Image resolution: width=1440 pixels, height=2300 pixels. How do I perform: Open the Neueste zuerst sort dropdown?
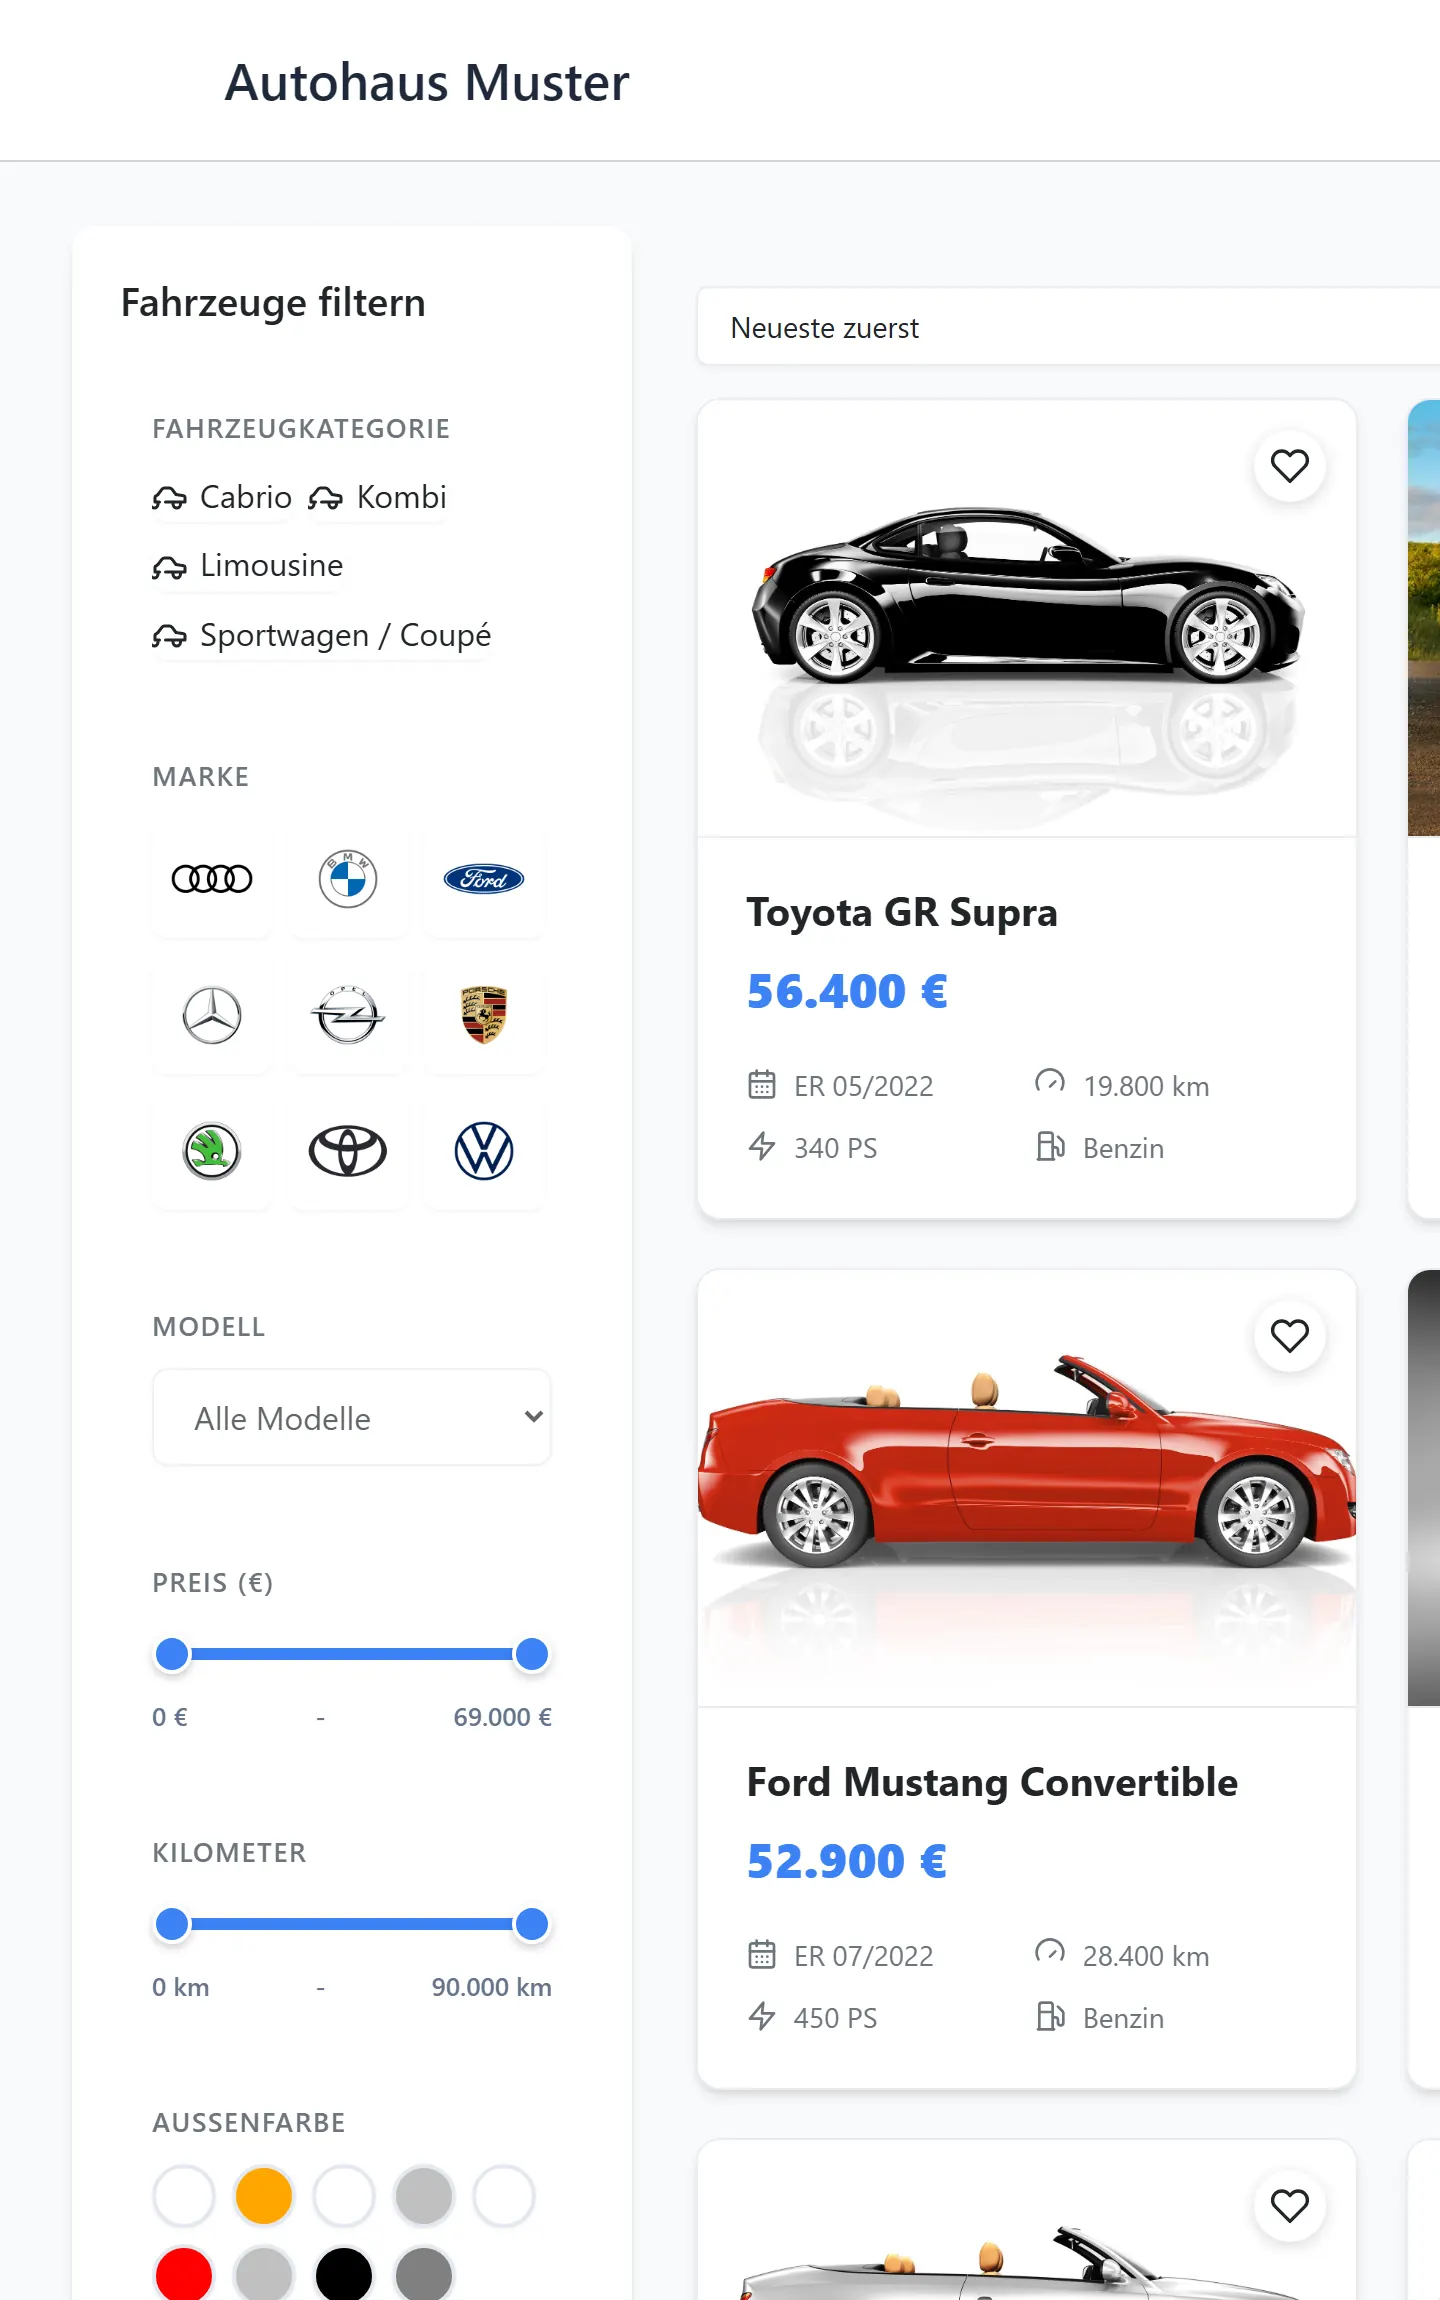1068,328
